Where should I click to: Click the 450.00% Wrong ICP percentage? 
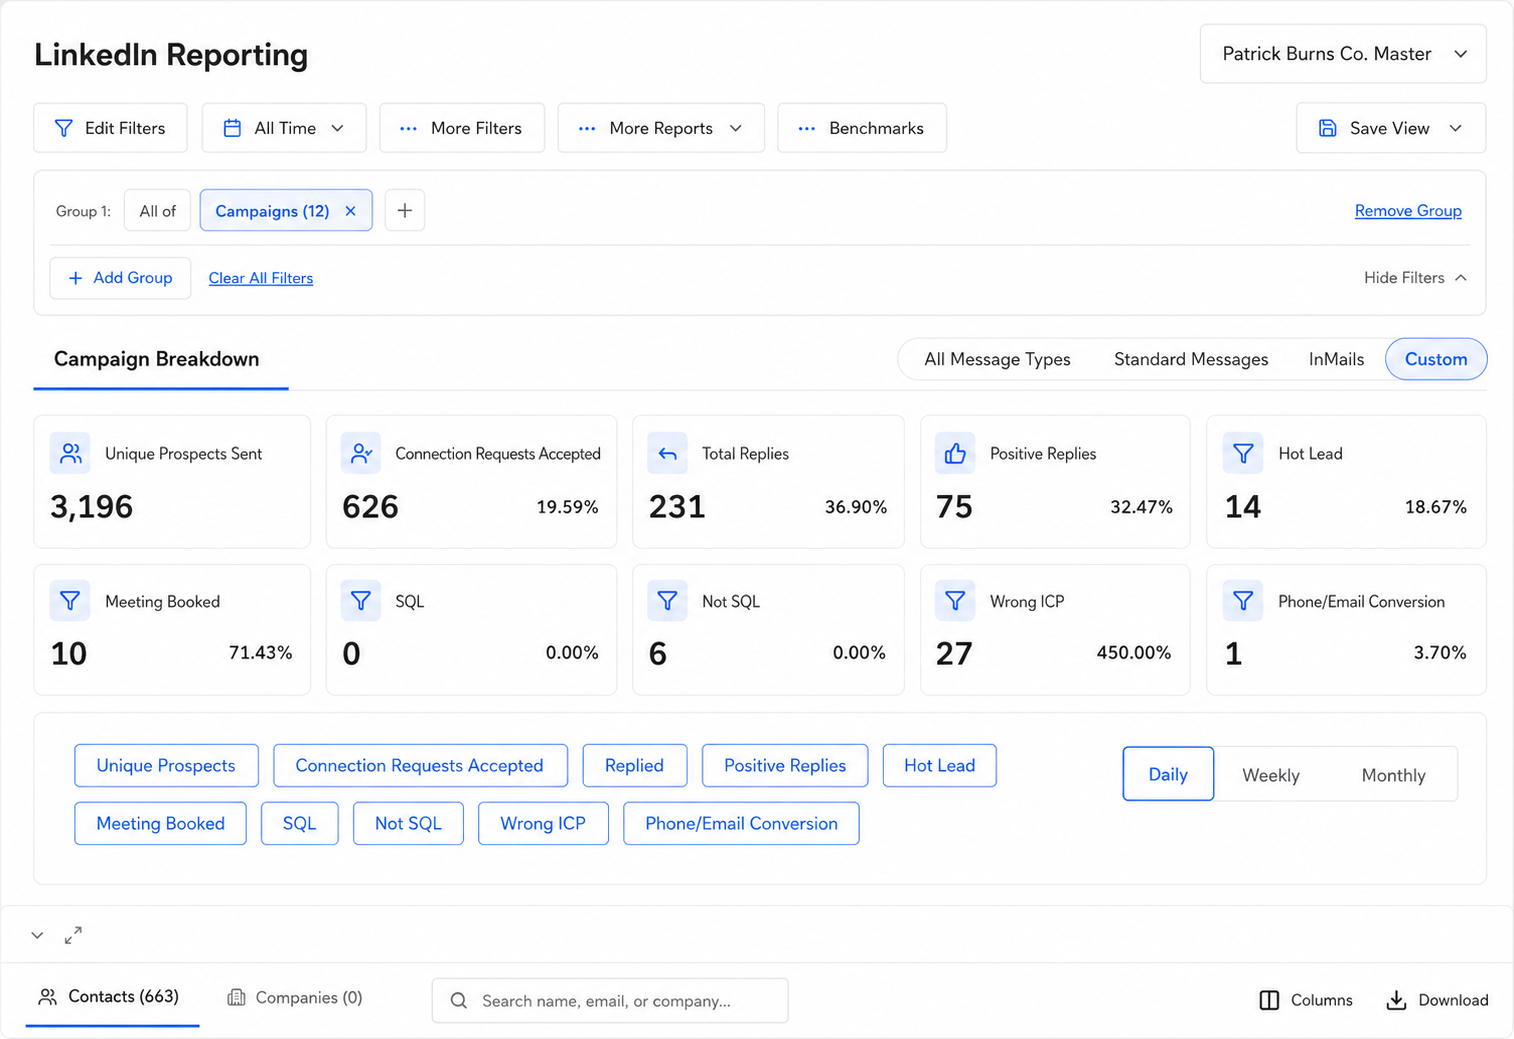click(x=1134, y=653)
